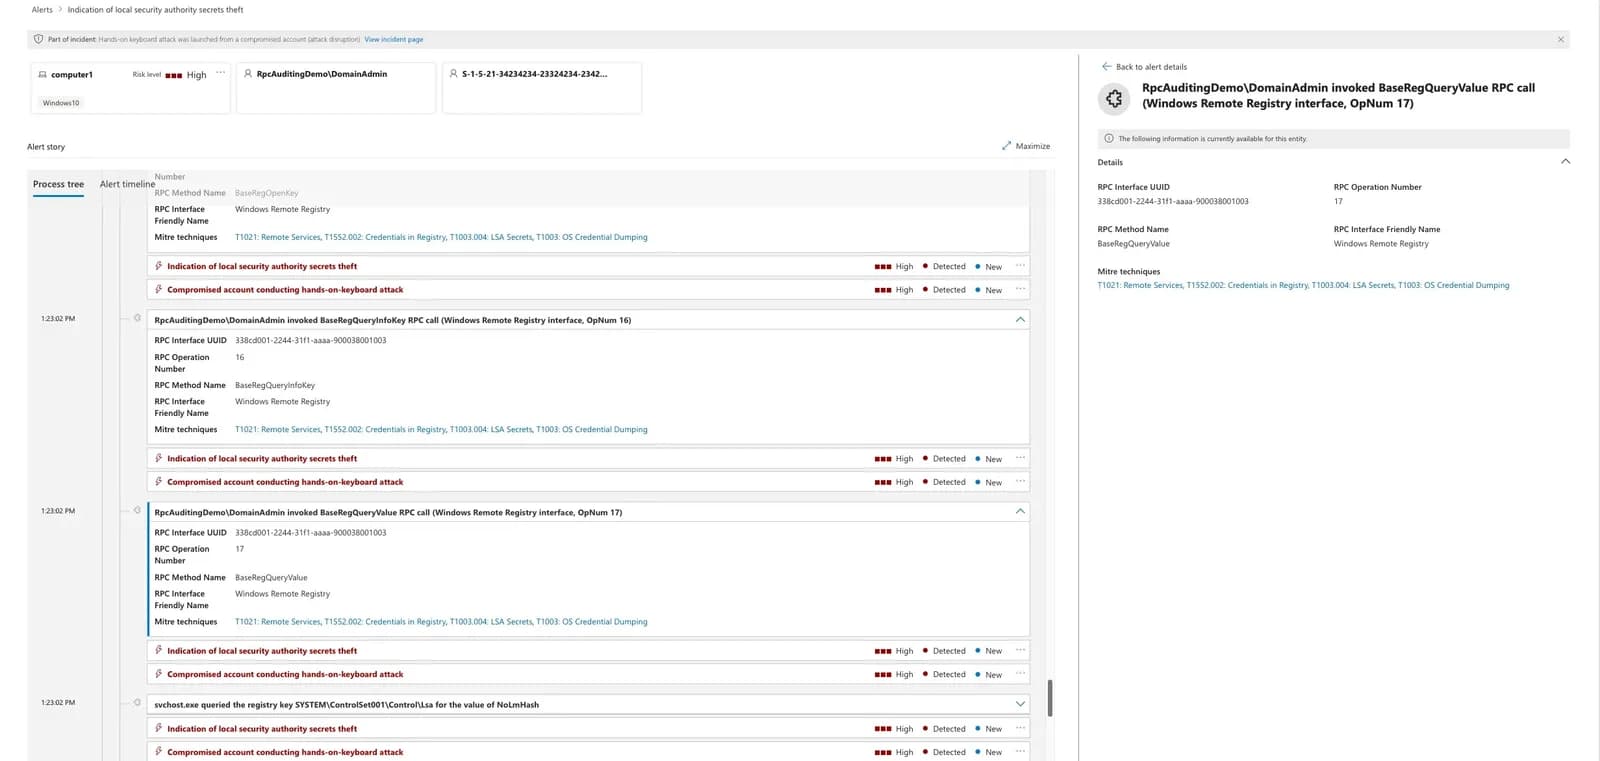
Task: Click the user icon on S-1-5-21 card
Action: coord(453,74)
